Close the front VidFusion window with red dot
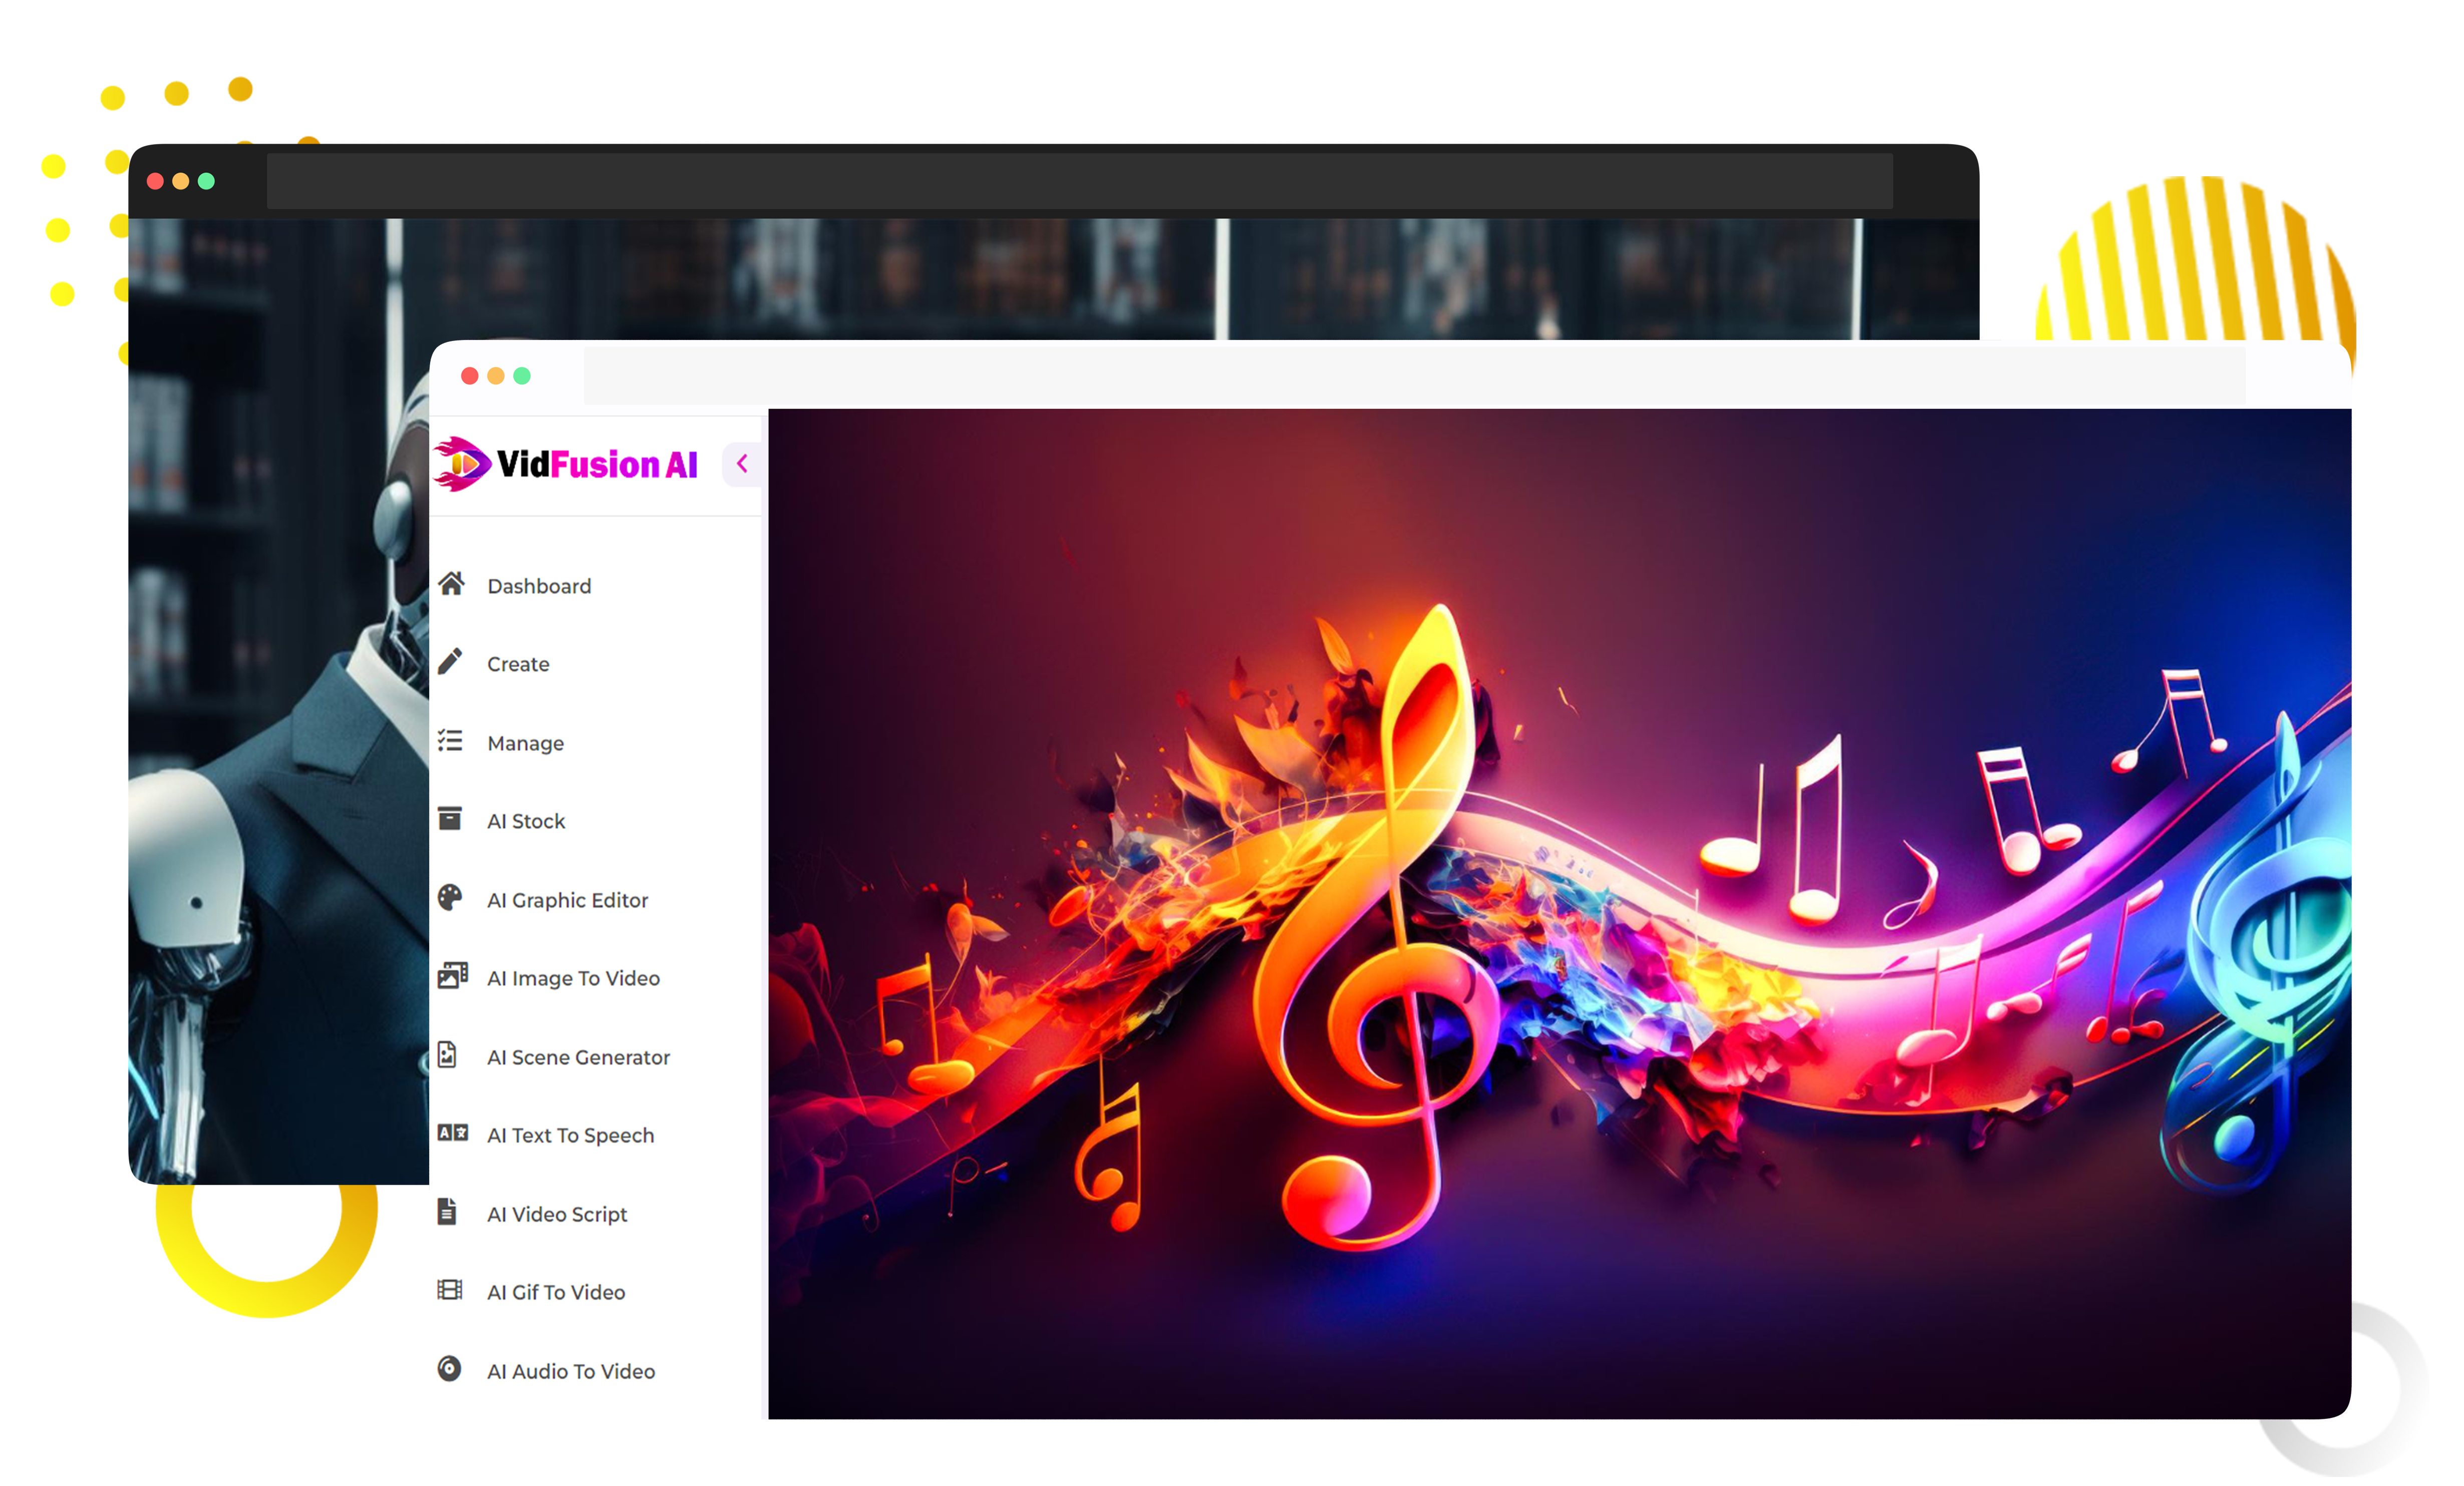Image resolution: width=2464 pixels, height=1486 pixels. point(469,376)
